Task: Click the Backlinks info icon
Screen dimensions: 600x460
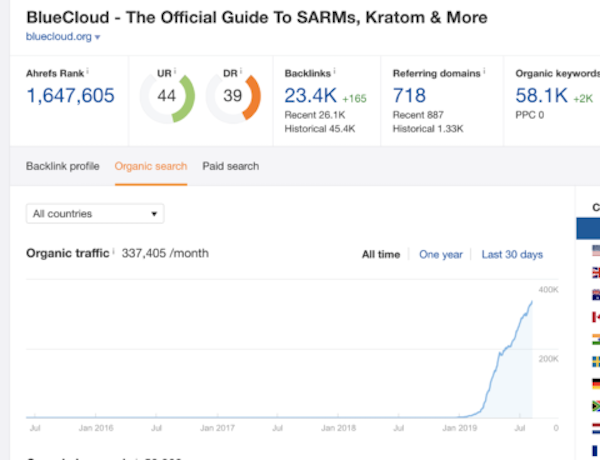Action: 334,70
